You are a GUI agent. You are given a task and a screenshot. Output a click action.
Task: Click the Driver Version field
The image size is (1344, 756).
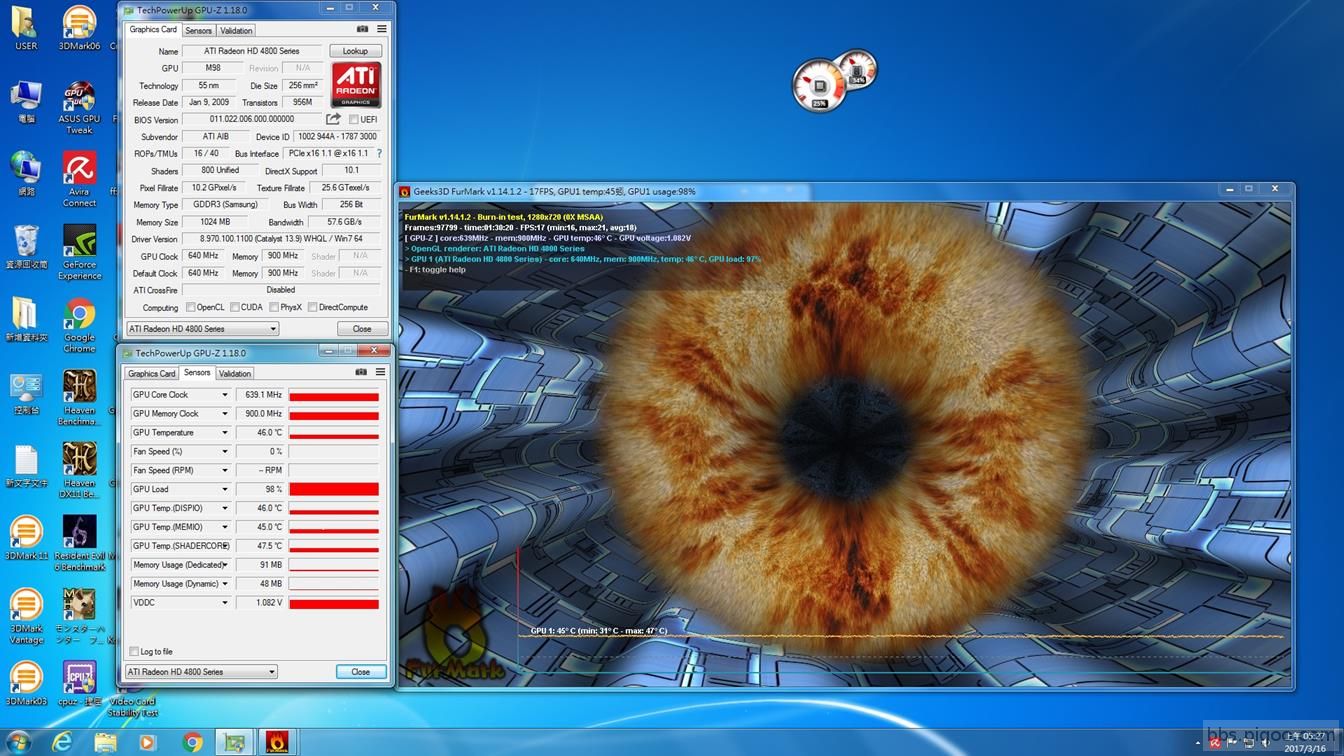(x=281, y=239)
